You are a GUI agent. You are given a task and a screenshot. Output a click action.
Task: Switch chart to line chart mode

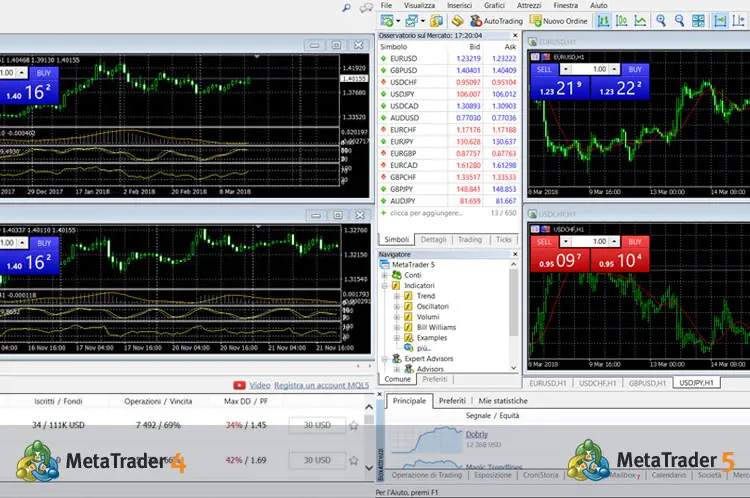640,21
